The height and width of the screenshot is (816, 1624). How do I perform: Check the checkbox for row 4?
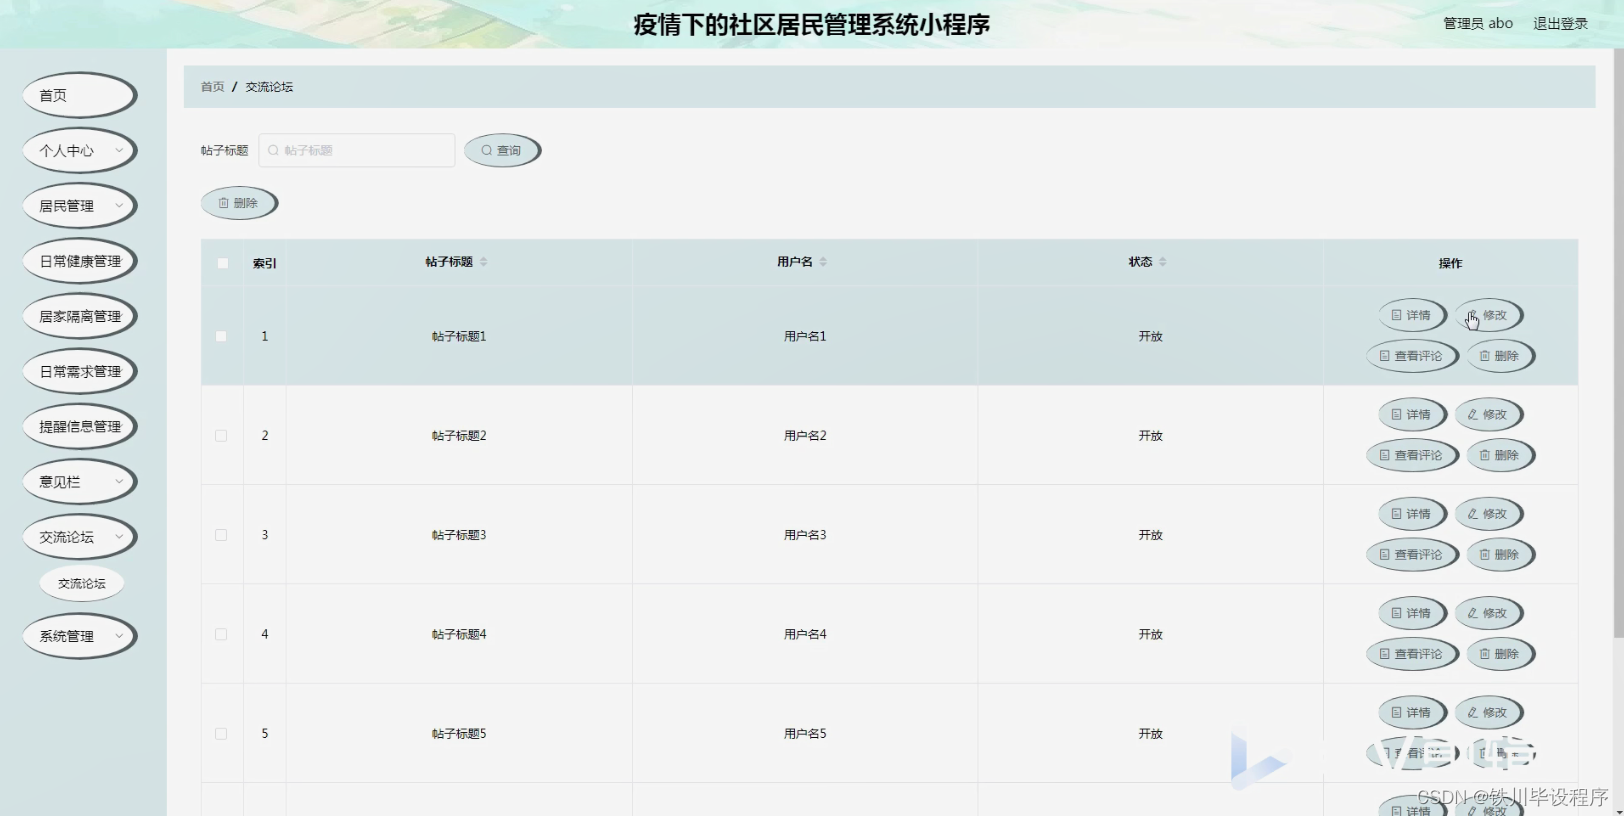[221, 634]
